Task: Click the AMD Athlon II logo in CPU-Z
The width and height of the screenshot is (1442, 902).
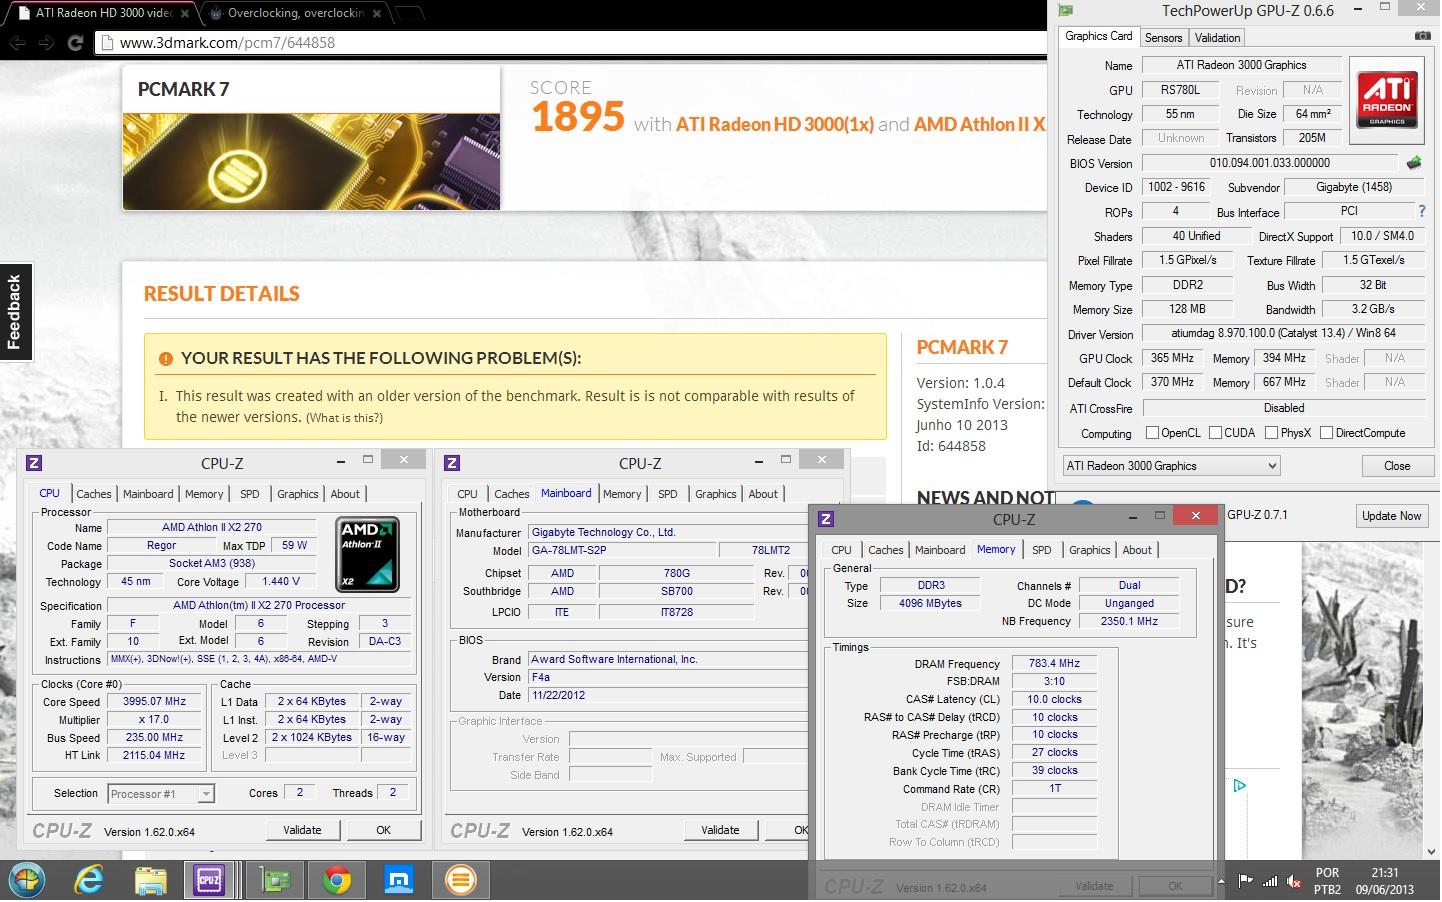Action: [x=367, y=554]
